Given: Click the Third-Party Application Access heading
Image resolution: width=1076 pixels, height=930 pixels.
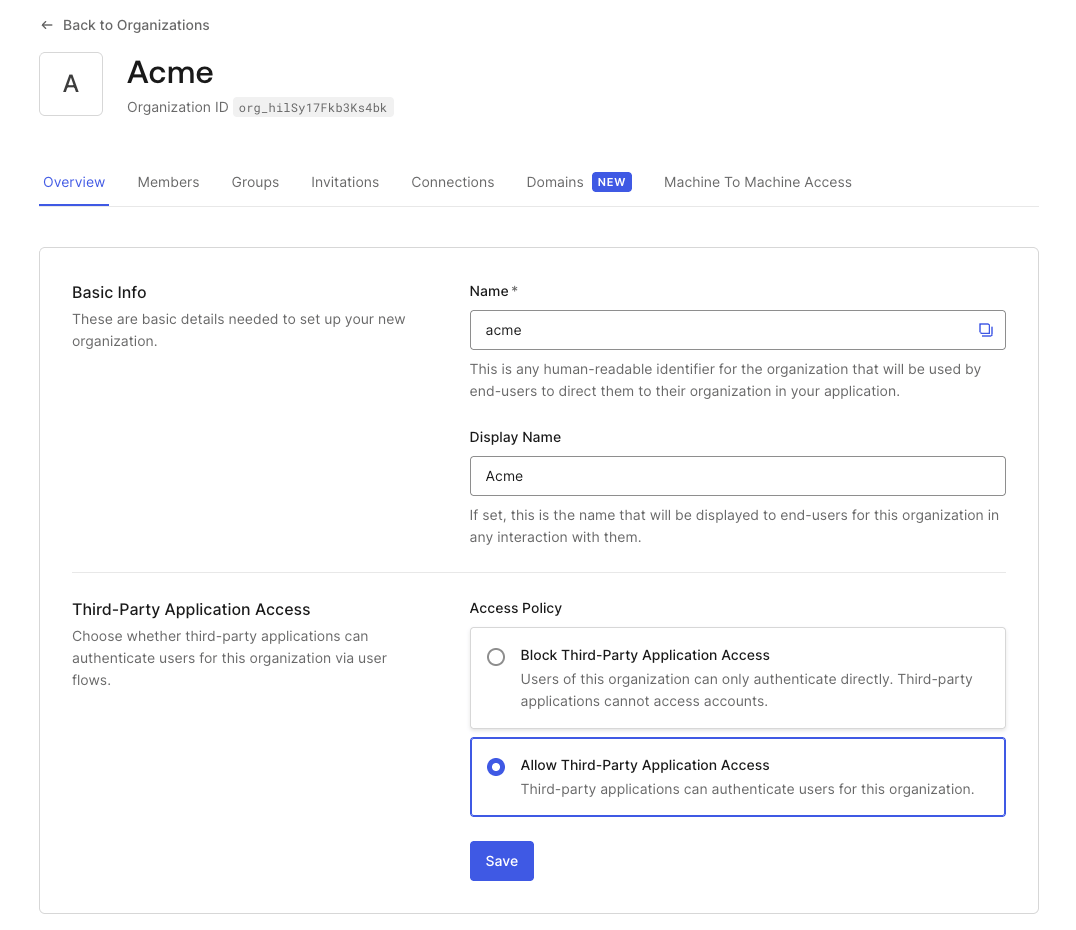Looking at the screenshot, I should pos(191,609).
